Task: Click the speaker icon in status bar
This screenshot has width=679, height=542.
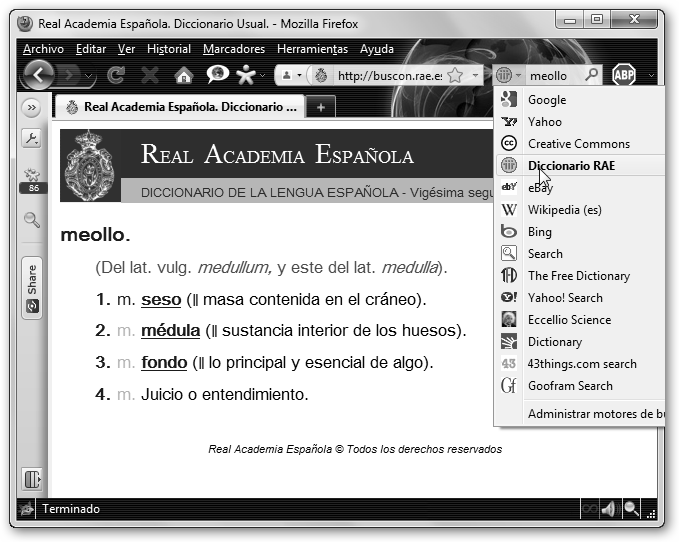Action: click(x=608, y=509)
